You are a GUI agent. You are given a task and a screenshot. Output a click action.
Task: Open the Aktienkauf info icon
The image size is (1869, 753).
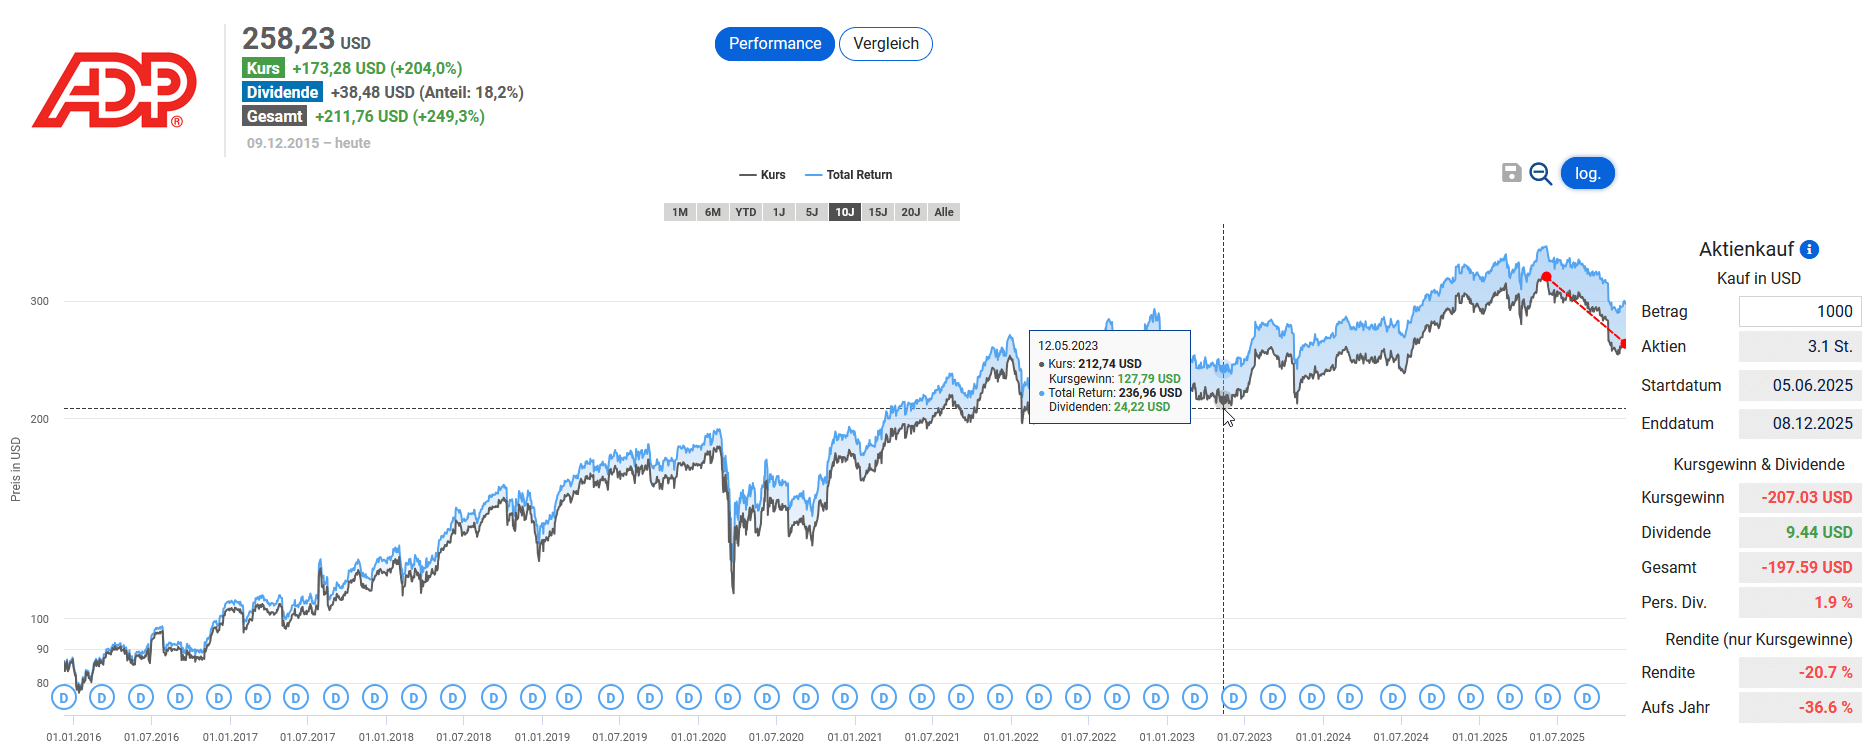(1809, 249)
